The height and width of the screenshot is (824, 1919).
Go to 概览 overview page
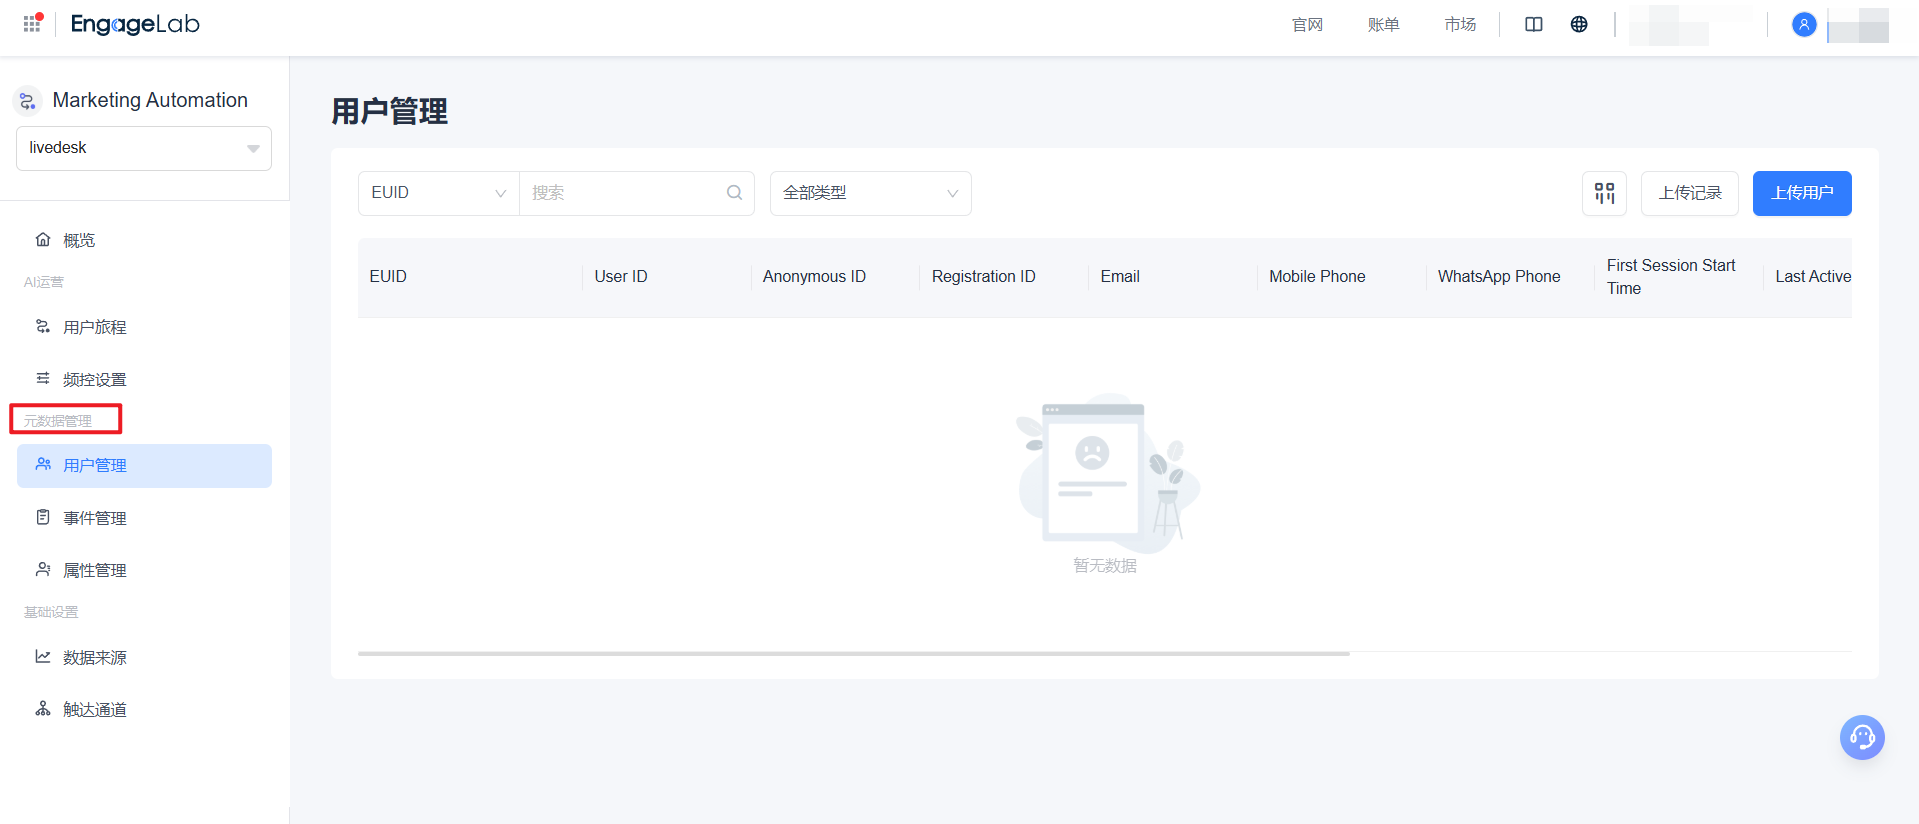coord(144,240)
